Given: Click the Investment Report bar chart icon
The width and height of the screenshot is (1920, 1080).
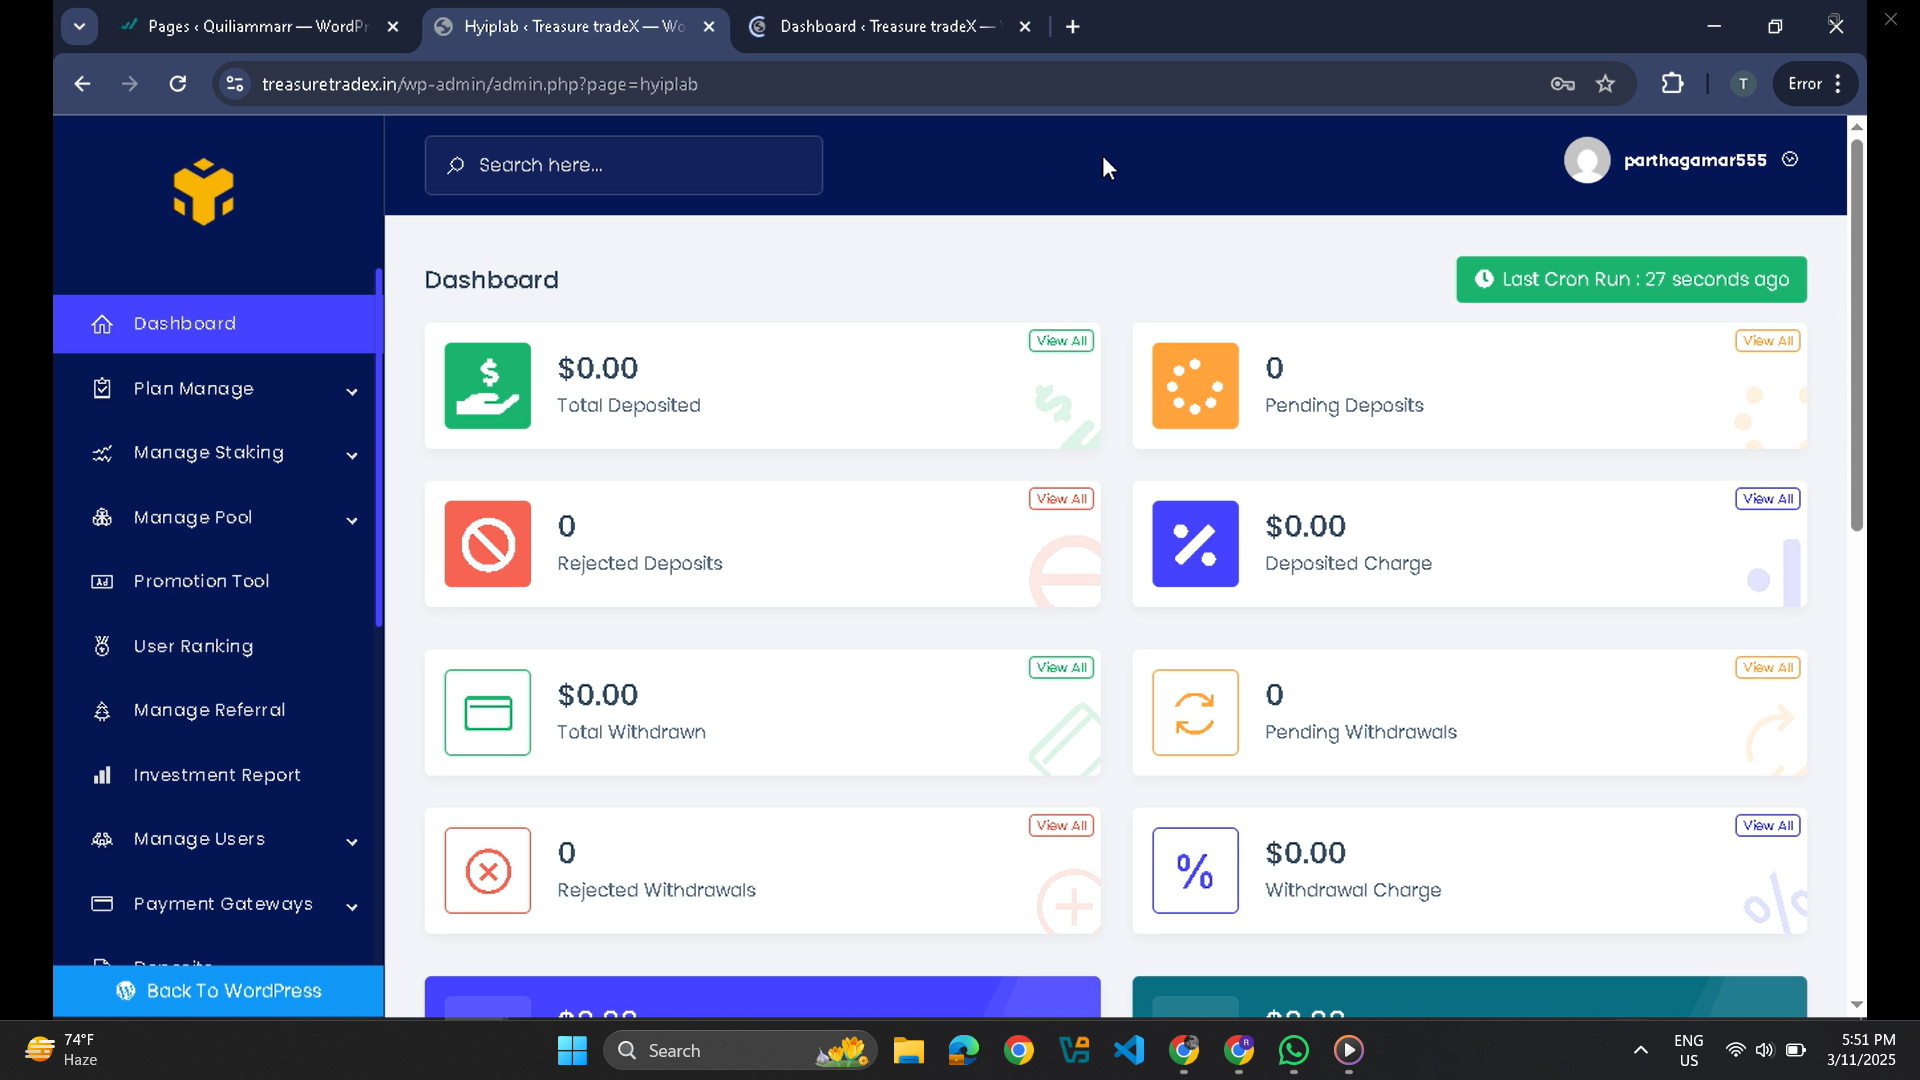Looking at the screenshot, I should (x=103, y=775).
